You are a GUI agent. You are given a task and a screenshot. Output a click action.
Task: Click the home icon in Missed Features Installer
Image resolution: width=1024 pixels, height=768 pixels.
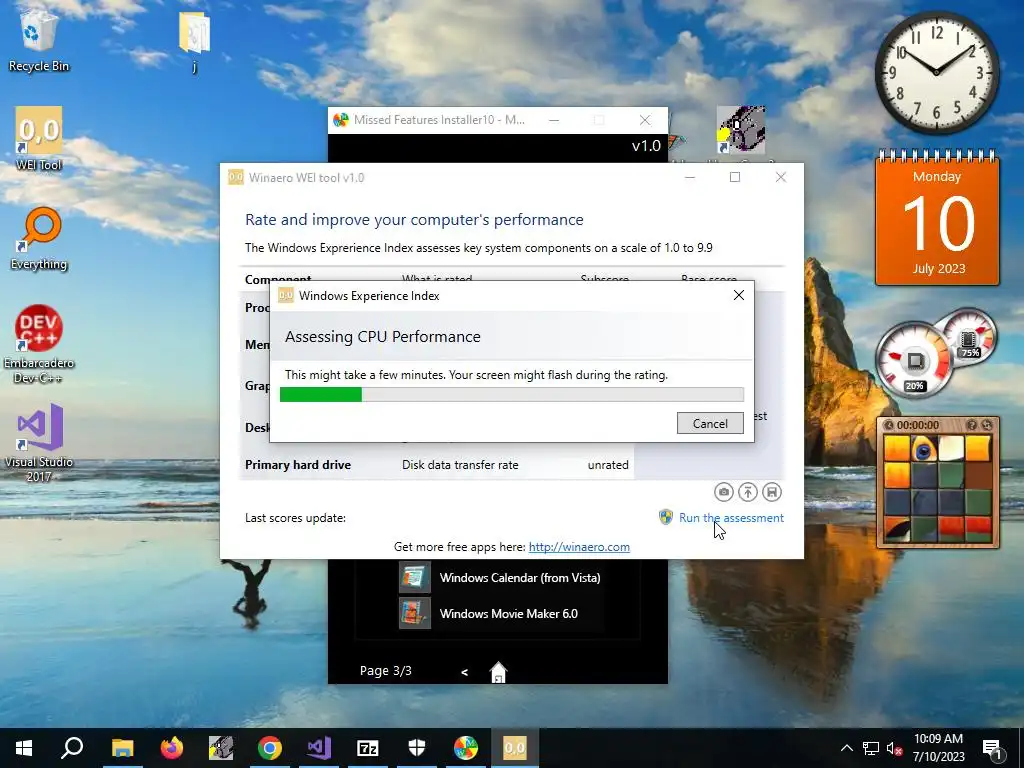coord(498,671)
